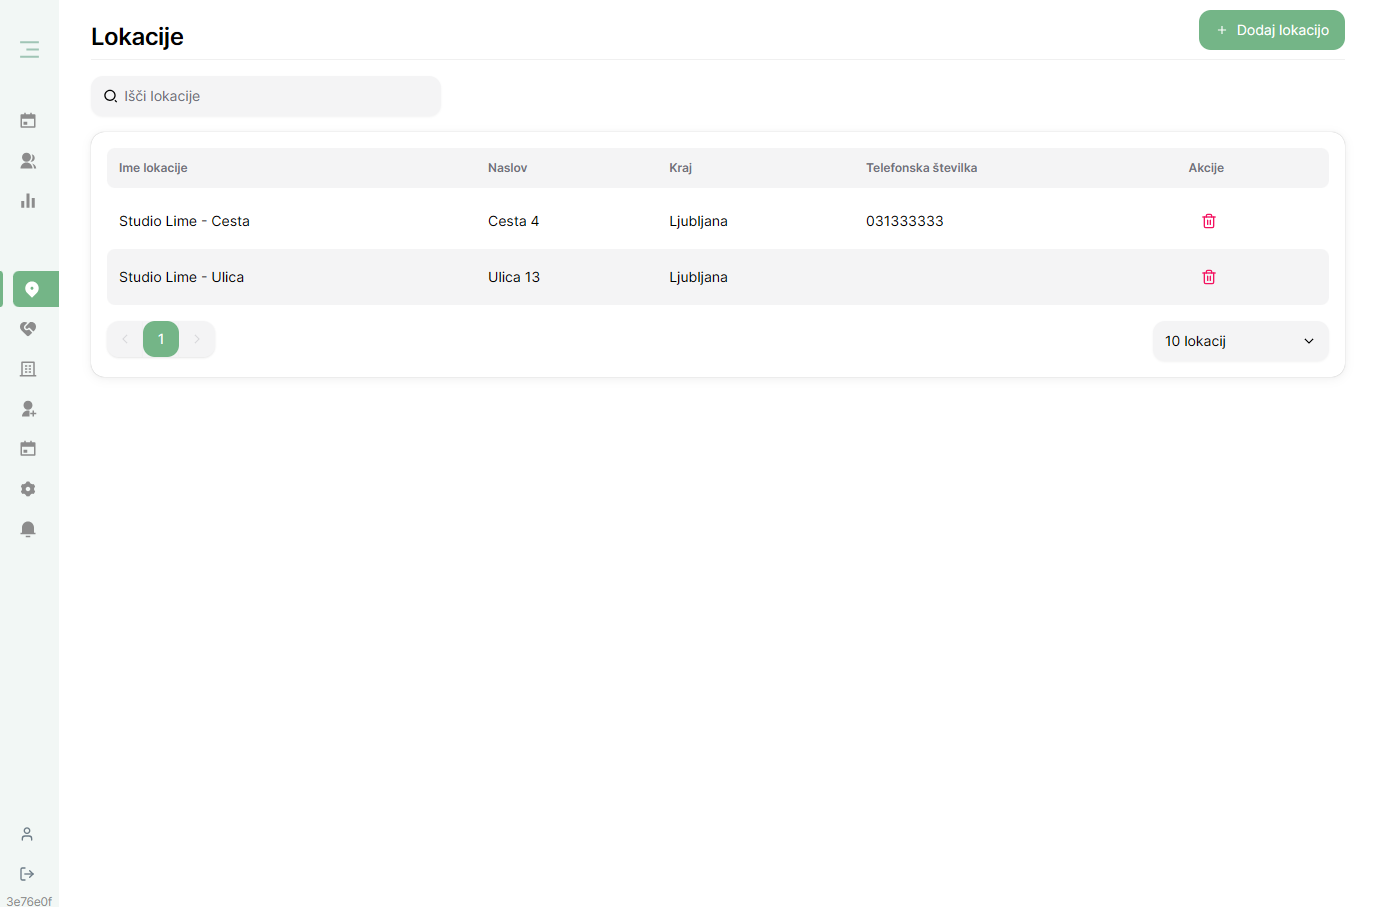Click the logout arrow icon
This screenshot has height=907, width=1387.
(27, 874)
